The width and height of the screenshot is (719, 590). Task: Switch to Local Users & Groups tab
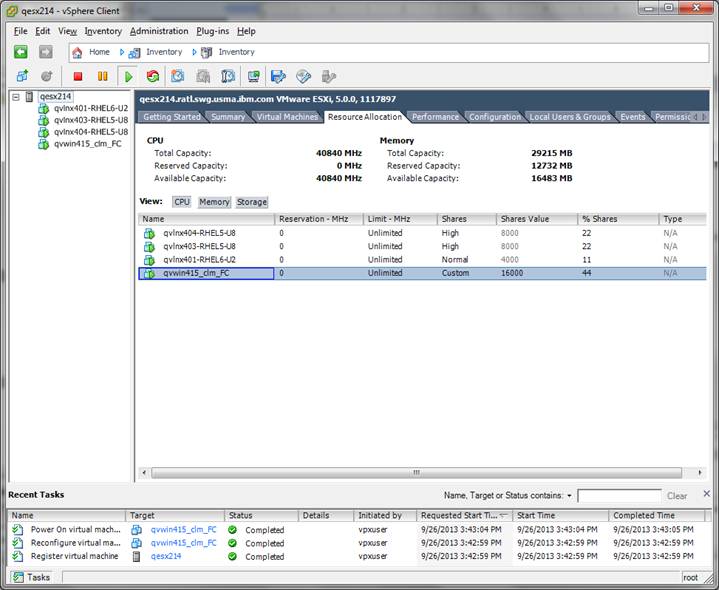(x=570, y=117)
